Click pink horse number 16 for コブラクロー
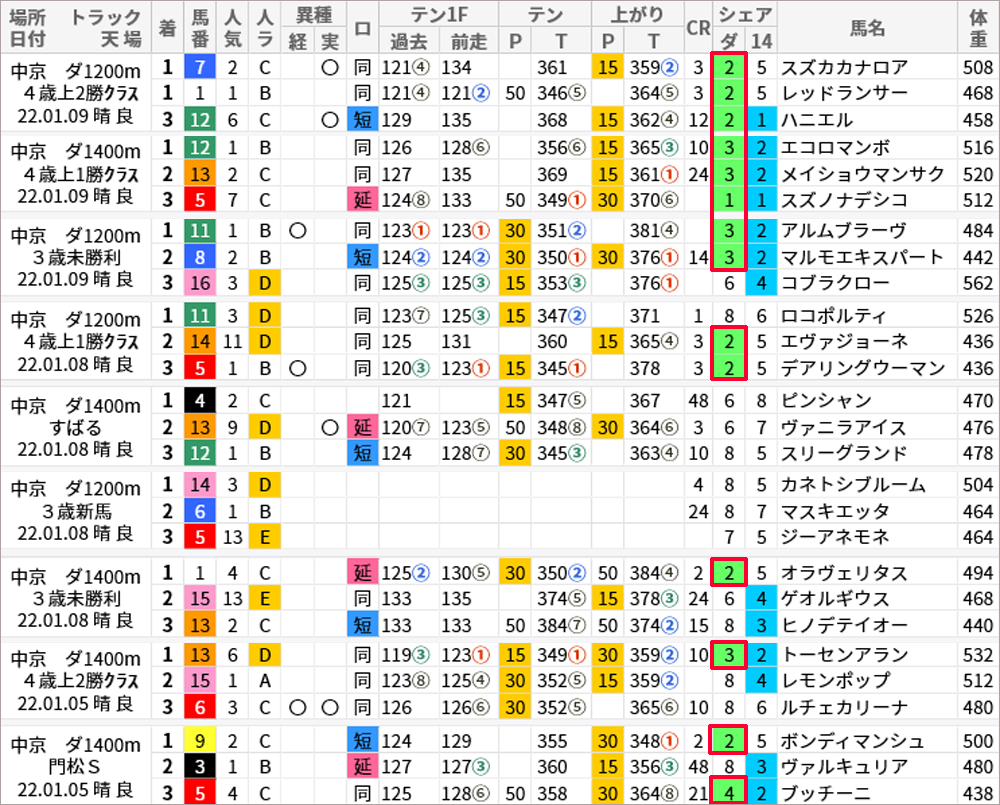 click(x=200, y=283)
